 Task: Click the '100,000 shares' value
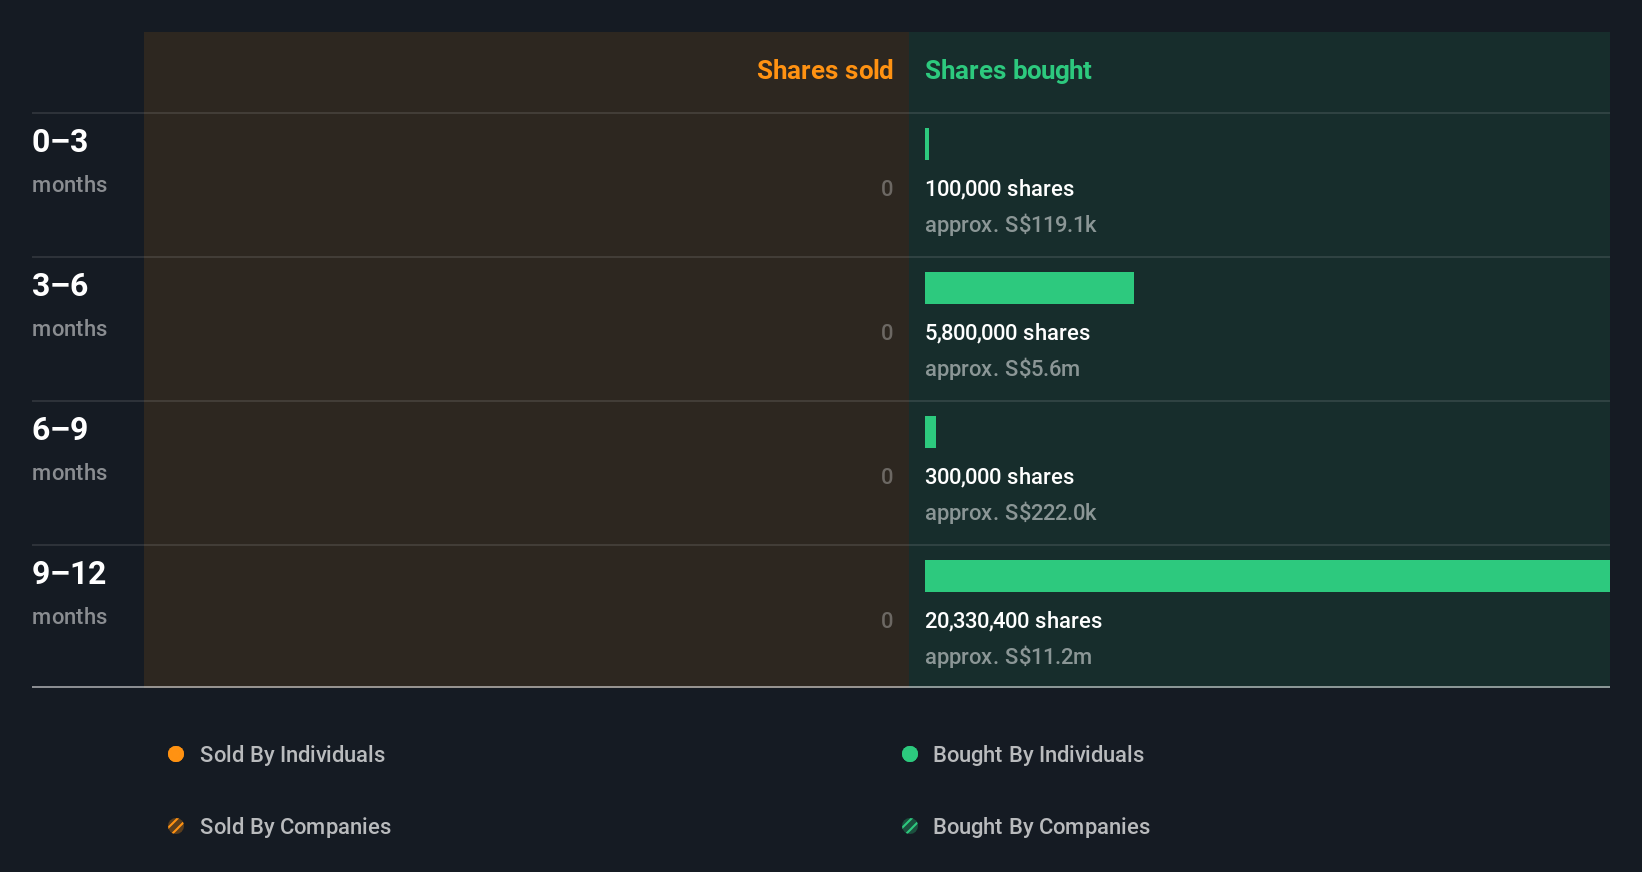tap(999, 188)
